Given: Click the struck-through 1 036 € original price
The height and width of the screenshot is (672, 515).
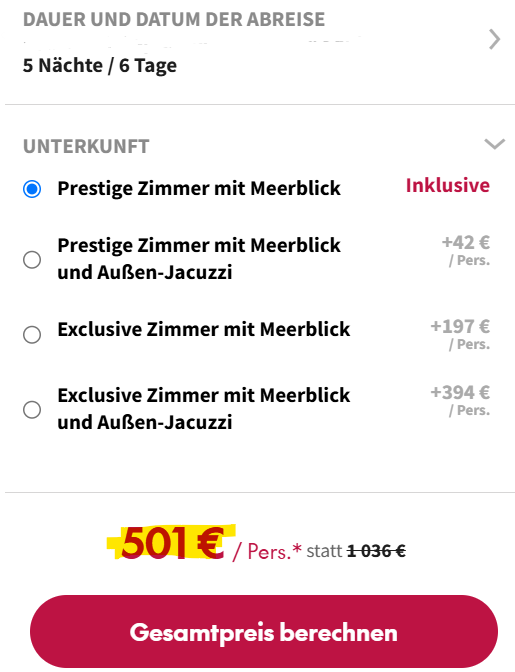Looking at the screenshot, I should click(377, 551).
